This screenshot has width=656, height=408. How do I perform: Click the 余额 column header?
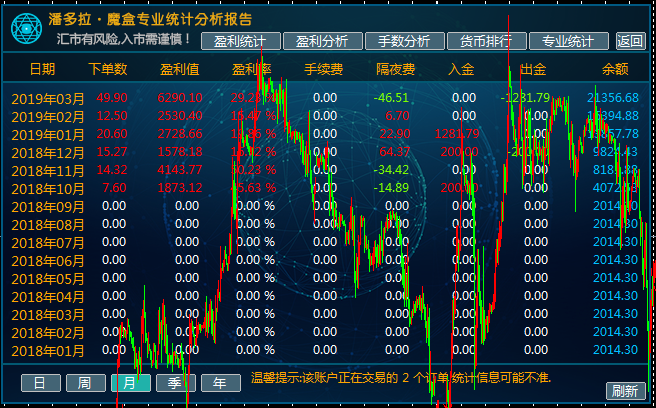click(615, 69)
